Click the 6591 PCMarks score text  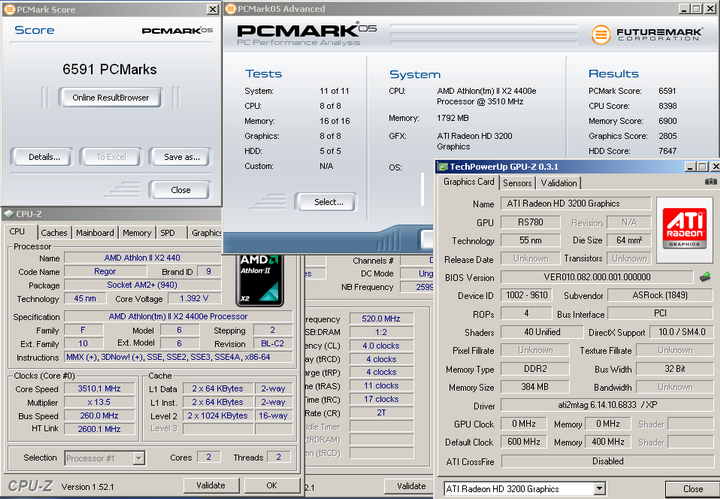[x=110, y=69]
